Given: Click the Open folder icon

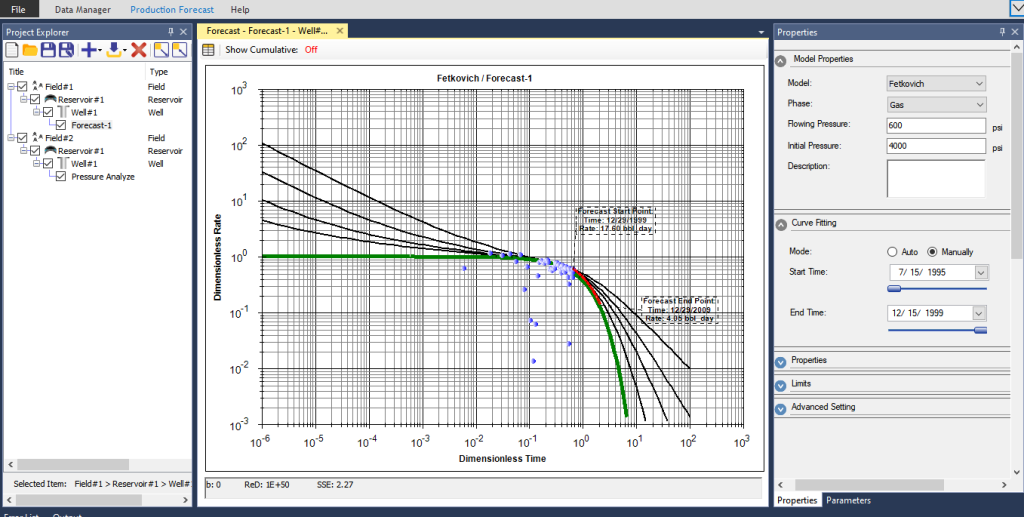Looking at the screenshot, I should pos(30,49).
